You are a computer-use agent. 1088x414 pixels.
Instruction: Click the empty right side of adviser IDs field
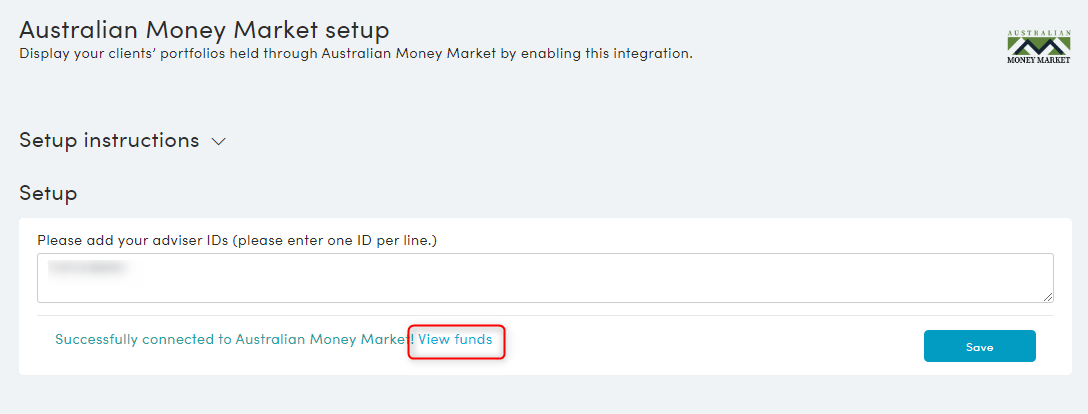coord(763,277)
